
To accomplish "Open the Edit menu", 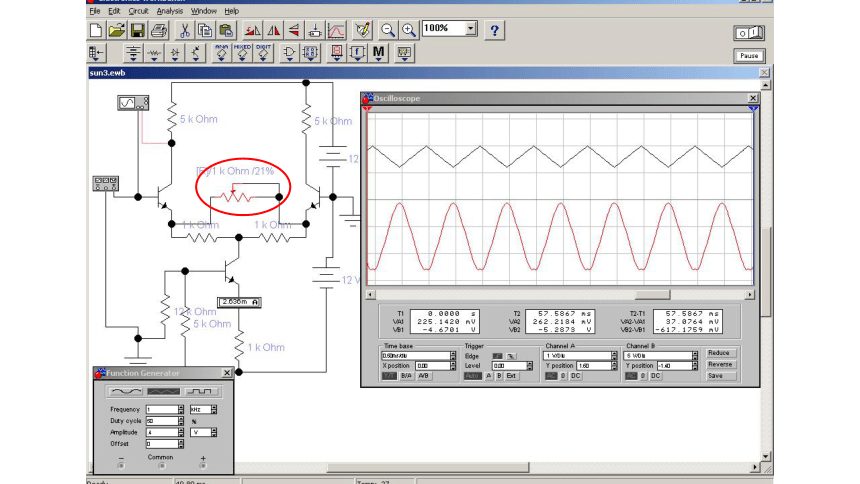I will pyautogui.click(x=114, y=11).
